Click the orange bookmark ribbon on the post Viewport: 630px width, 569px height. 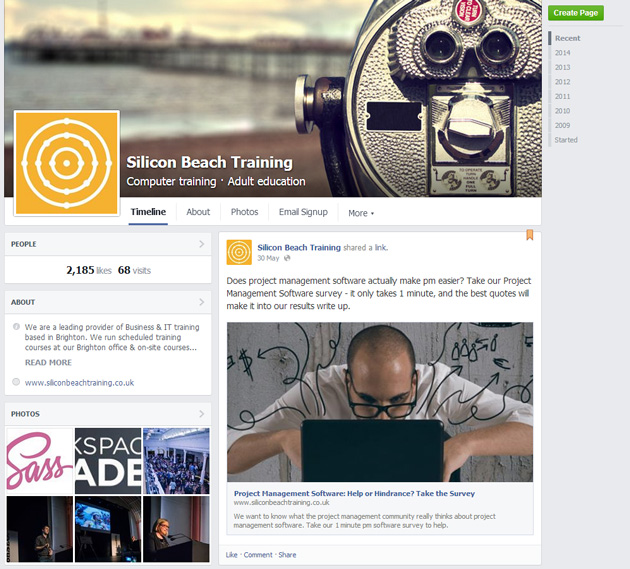530,235
